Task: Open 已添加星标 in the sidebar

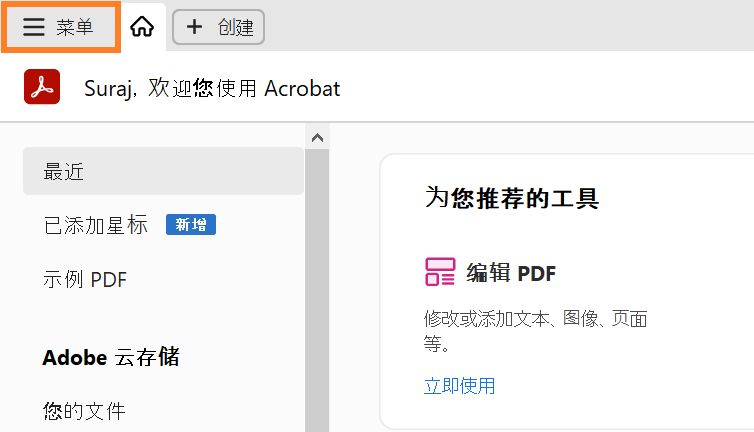Action: 95,225
